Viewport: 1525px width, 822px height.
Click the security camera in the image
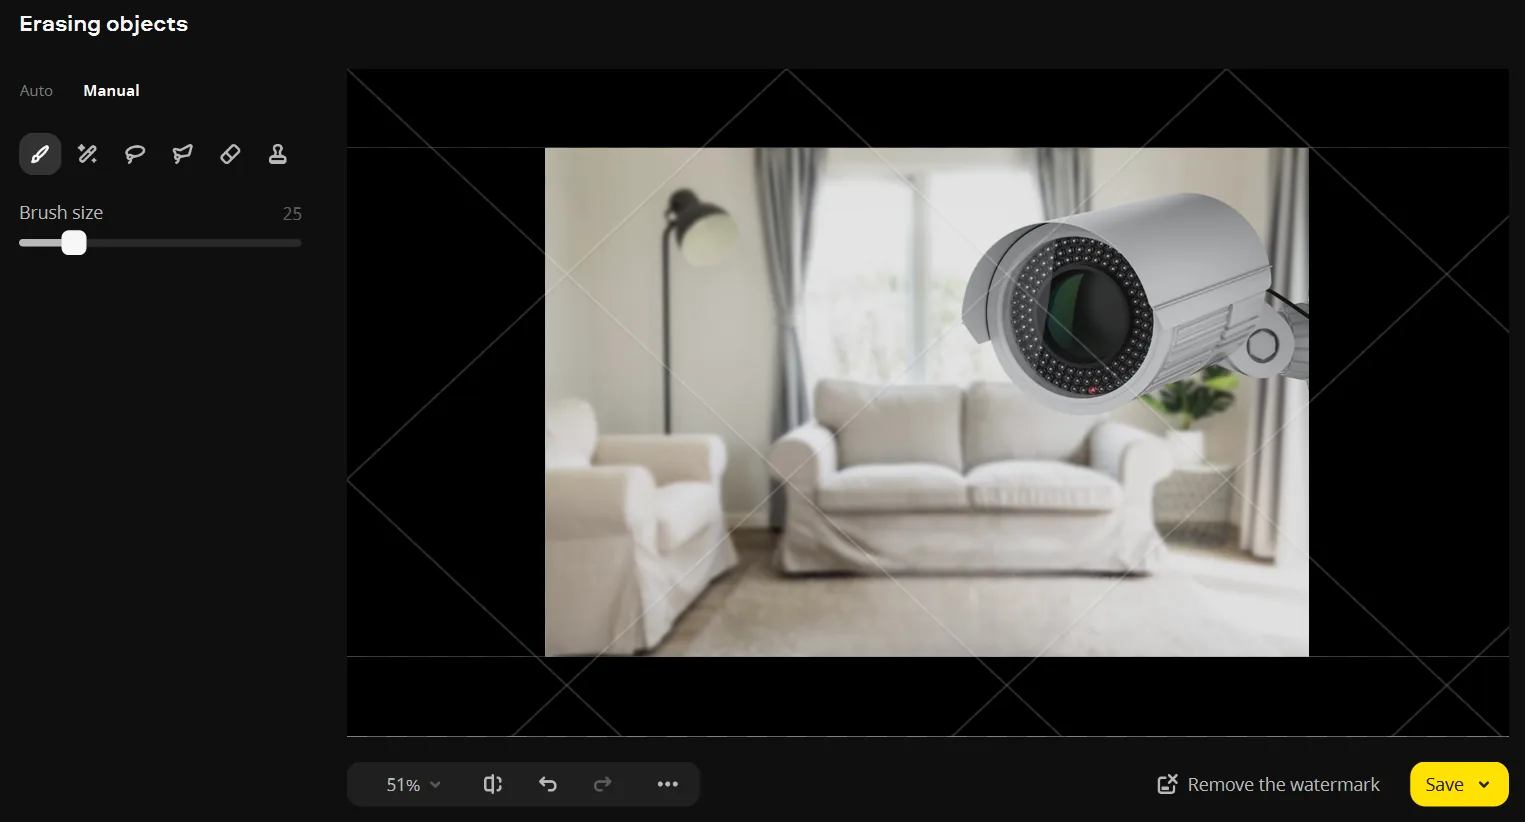(1135, 303)
